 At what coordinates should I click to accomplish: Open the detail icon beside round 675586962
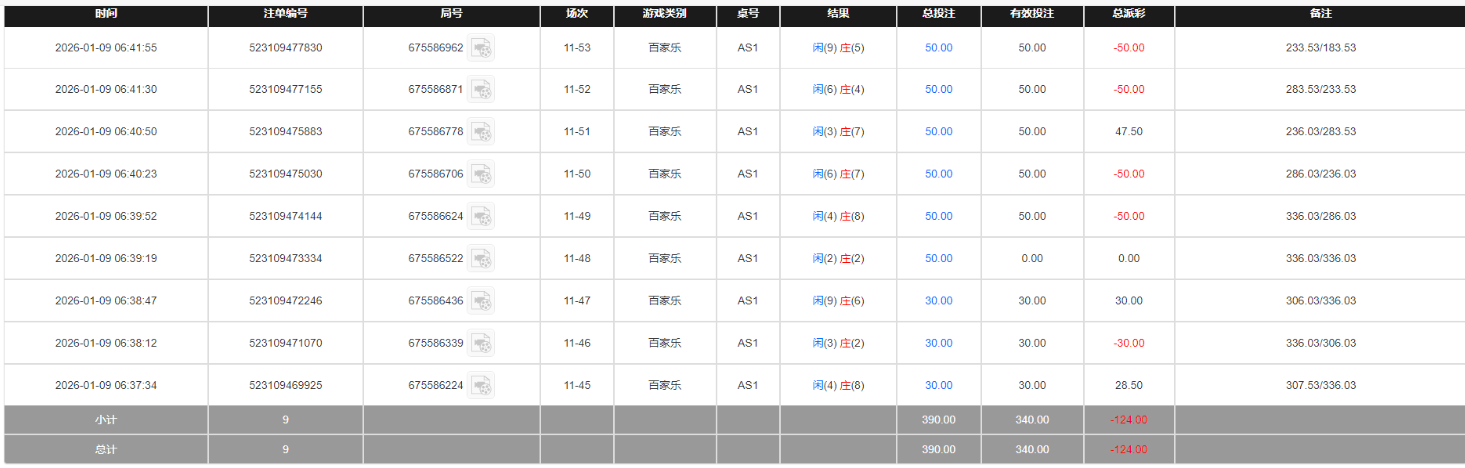click(x=482, y=48)
